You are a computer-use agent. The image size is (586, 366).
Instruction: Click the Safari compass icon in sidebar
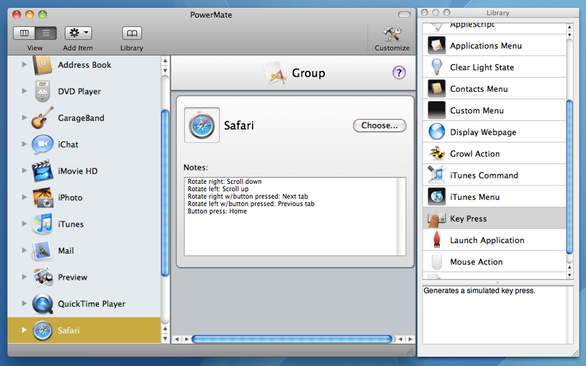pos(42,330)
